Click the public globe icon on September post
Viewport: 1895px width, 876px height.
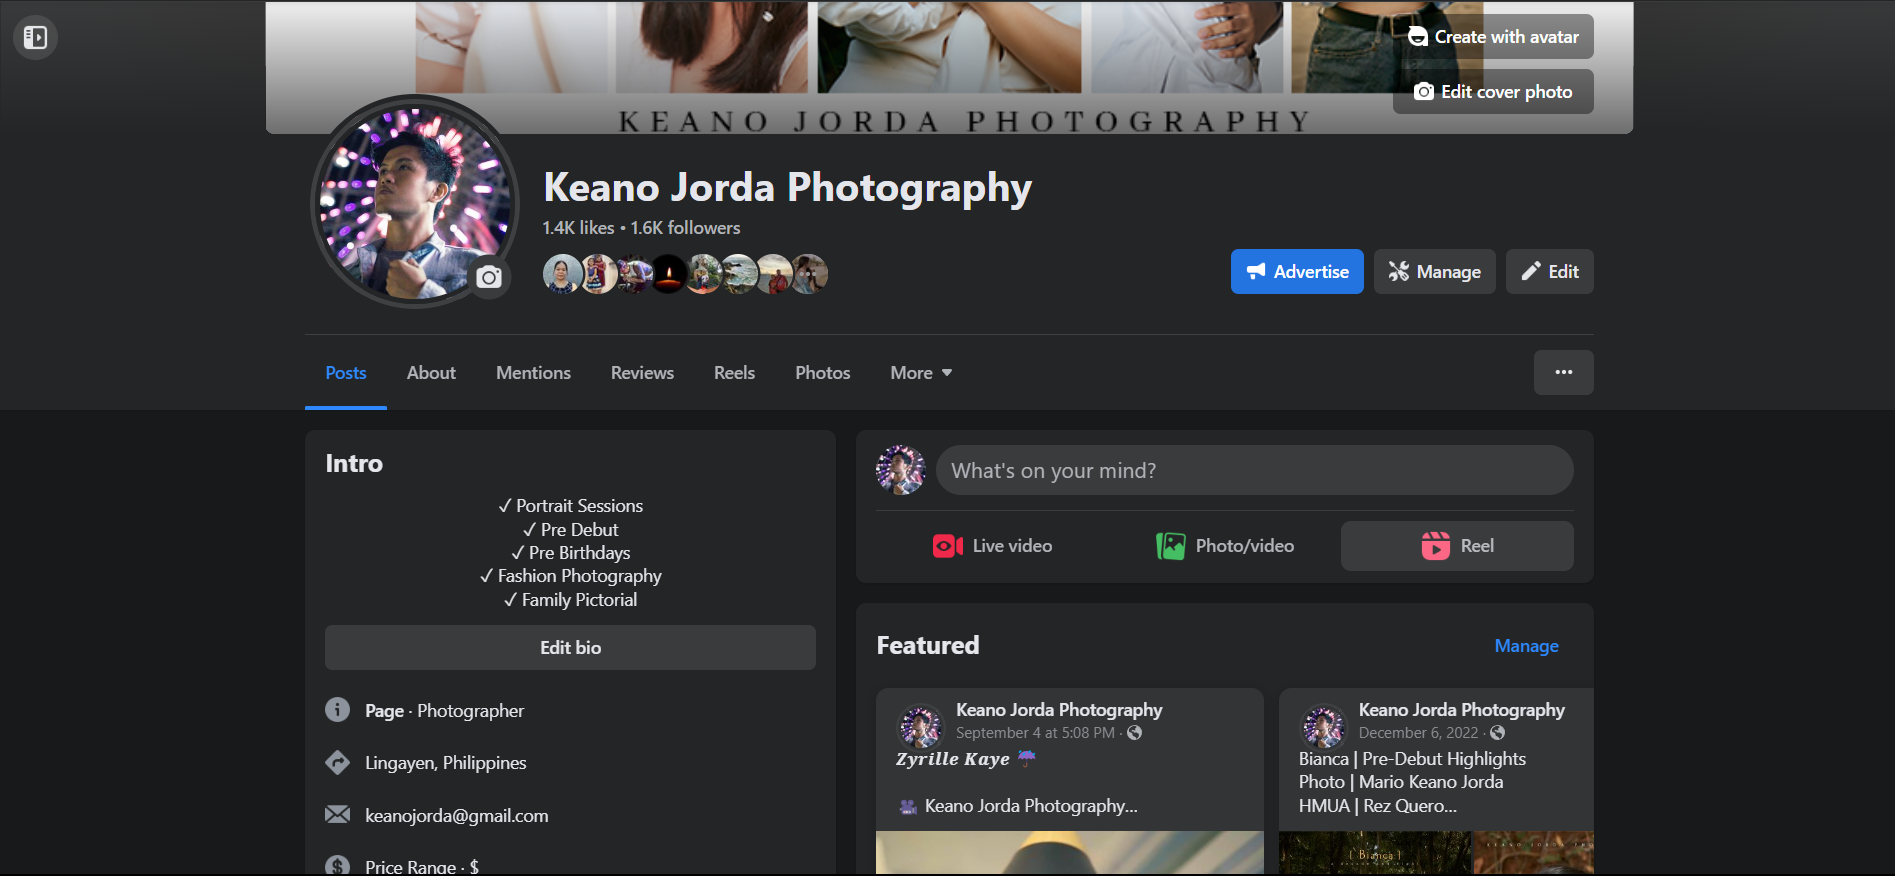tap(1135, 733)
